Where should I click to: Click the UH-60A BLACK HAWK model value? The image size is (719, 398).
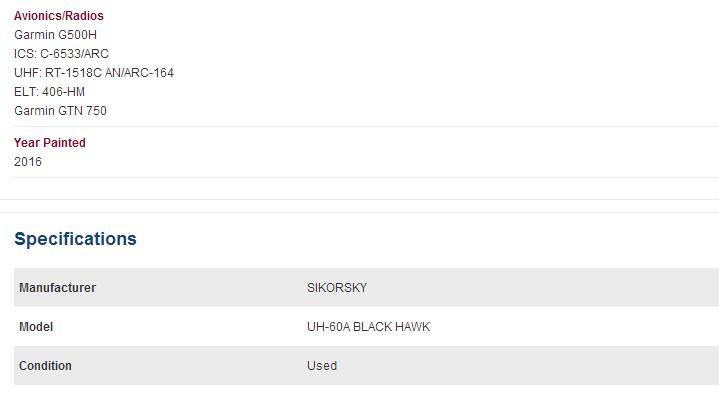(369, 326)
